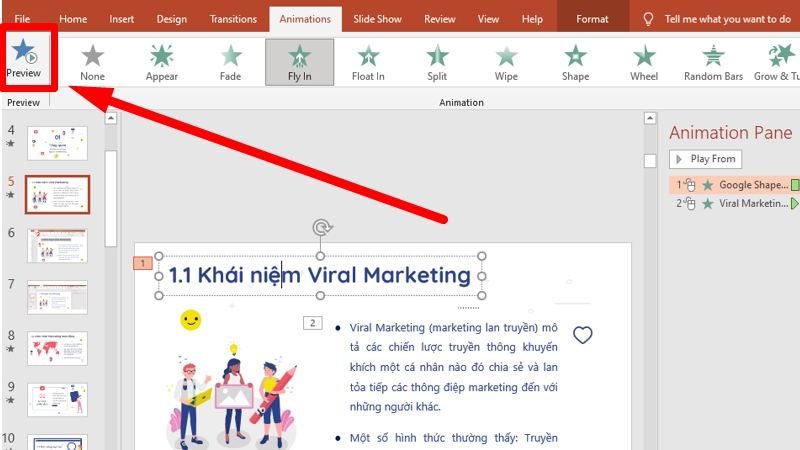Select slide 8 world map thumbnail
This screenshot has width=800, height=450.
[x=57, y=348]
